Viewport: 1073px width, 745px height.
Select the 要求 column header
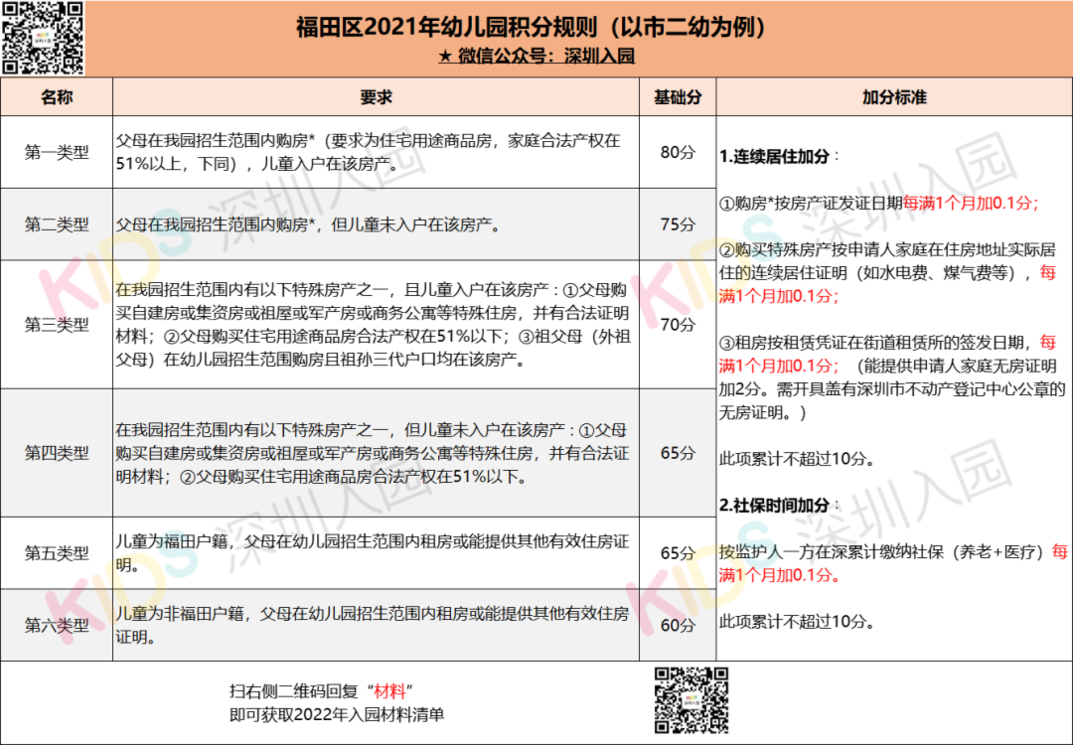pos(376,97)
